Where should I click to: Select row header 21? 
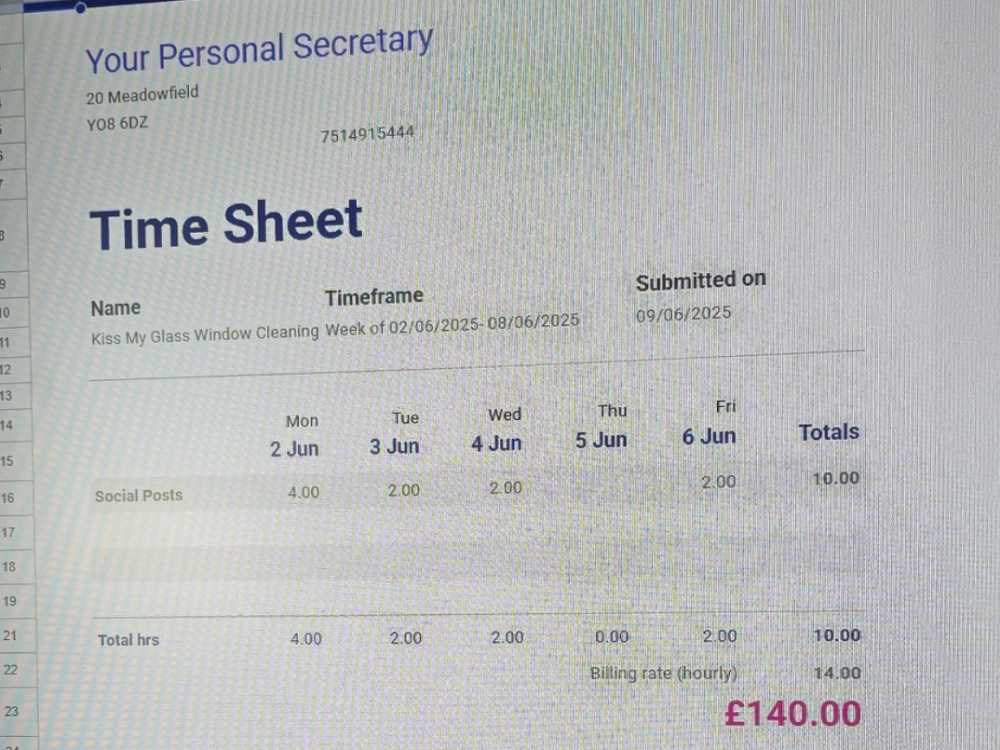tap(10, 635)
